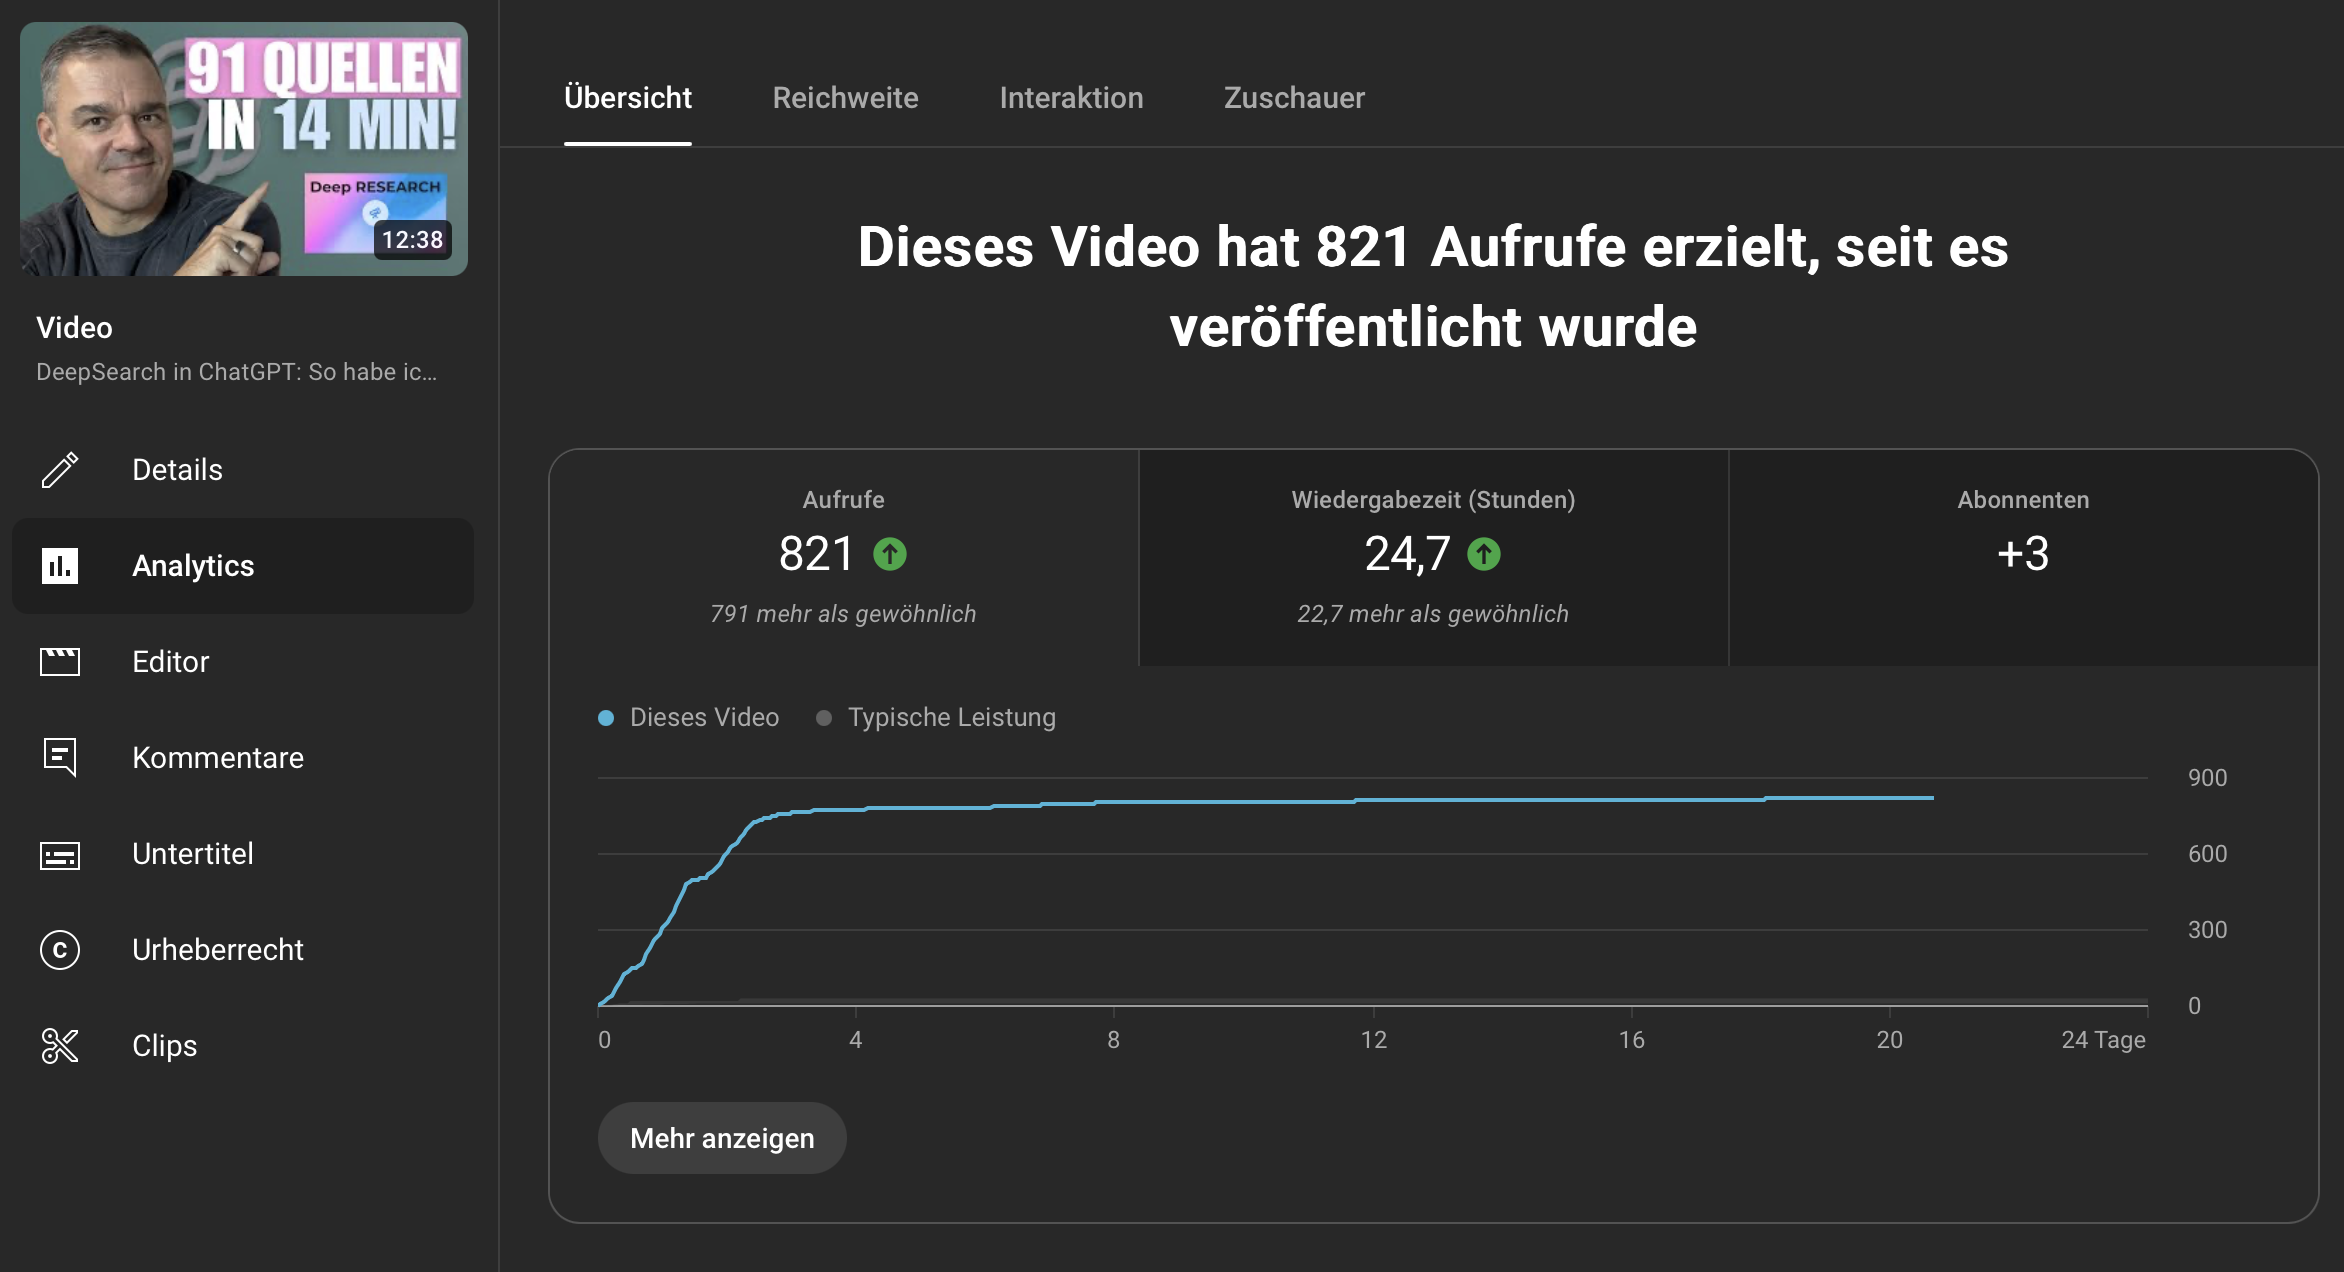The height and width of the screenshot is (1272, 2344).
Task: Click the Urheberrecht copyright icon
Action: (x=60, y=950)
